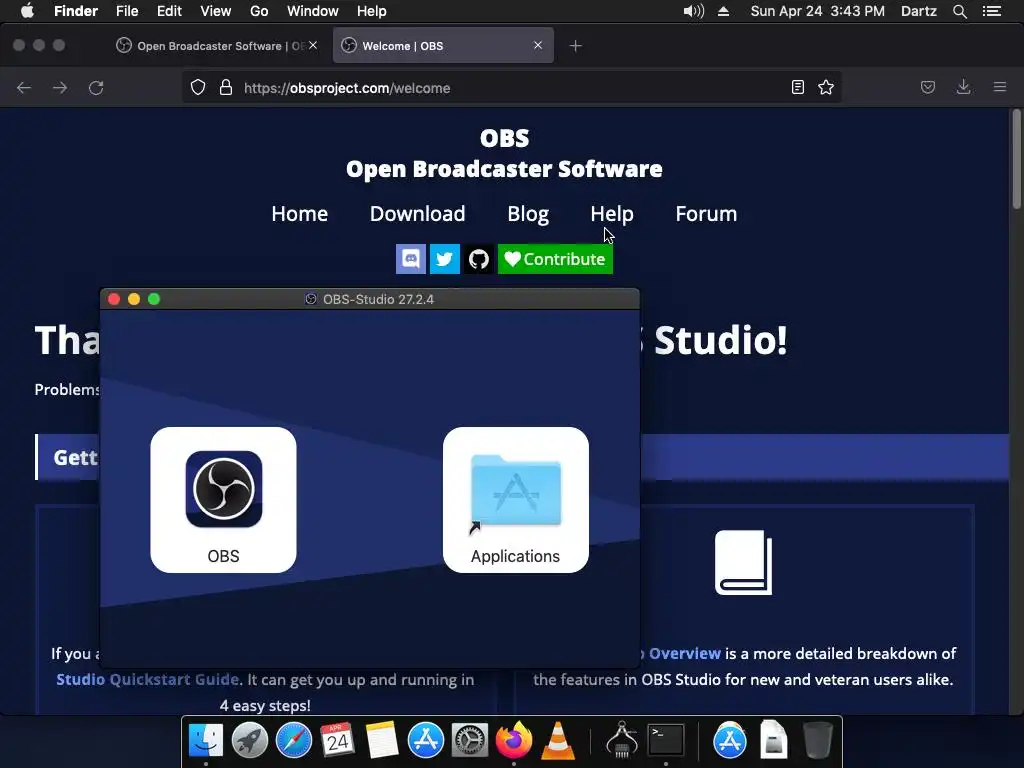Close the Open Broadcaster Software tab
Screen dimensions: 1024x768
(313, 45)
